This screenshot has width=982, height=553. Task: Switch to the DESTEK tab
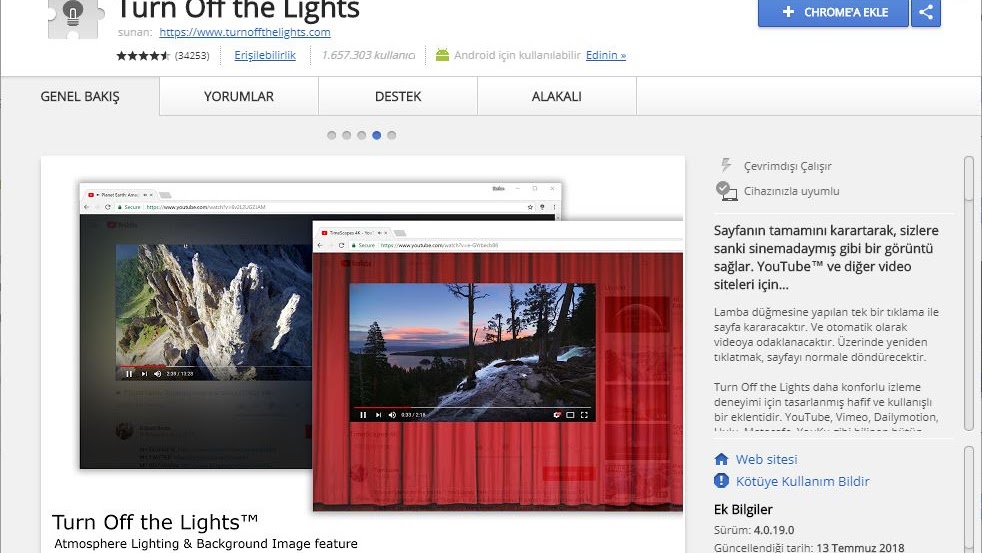click(398, 96)
